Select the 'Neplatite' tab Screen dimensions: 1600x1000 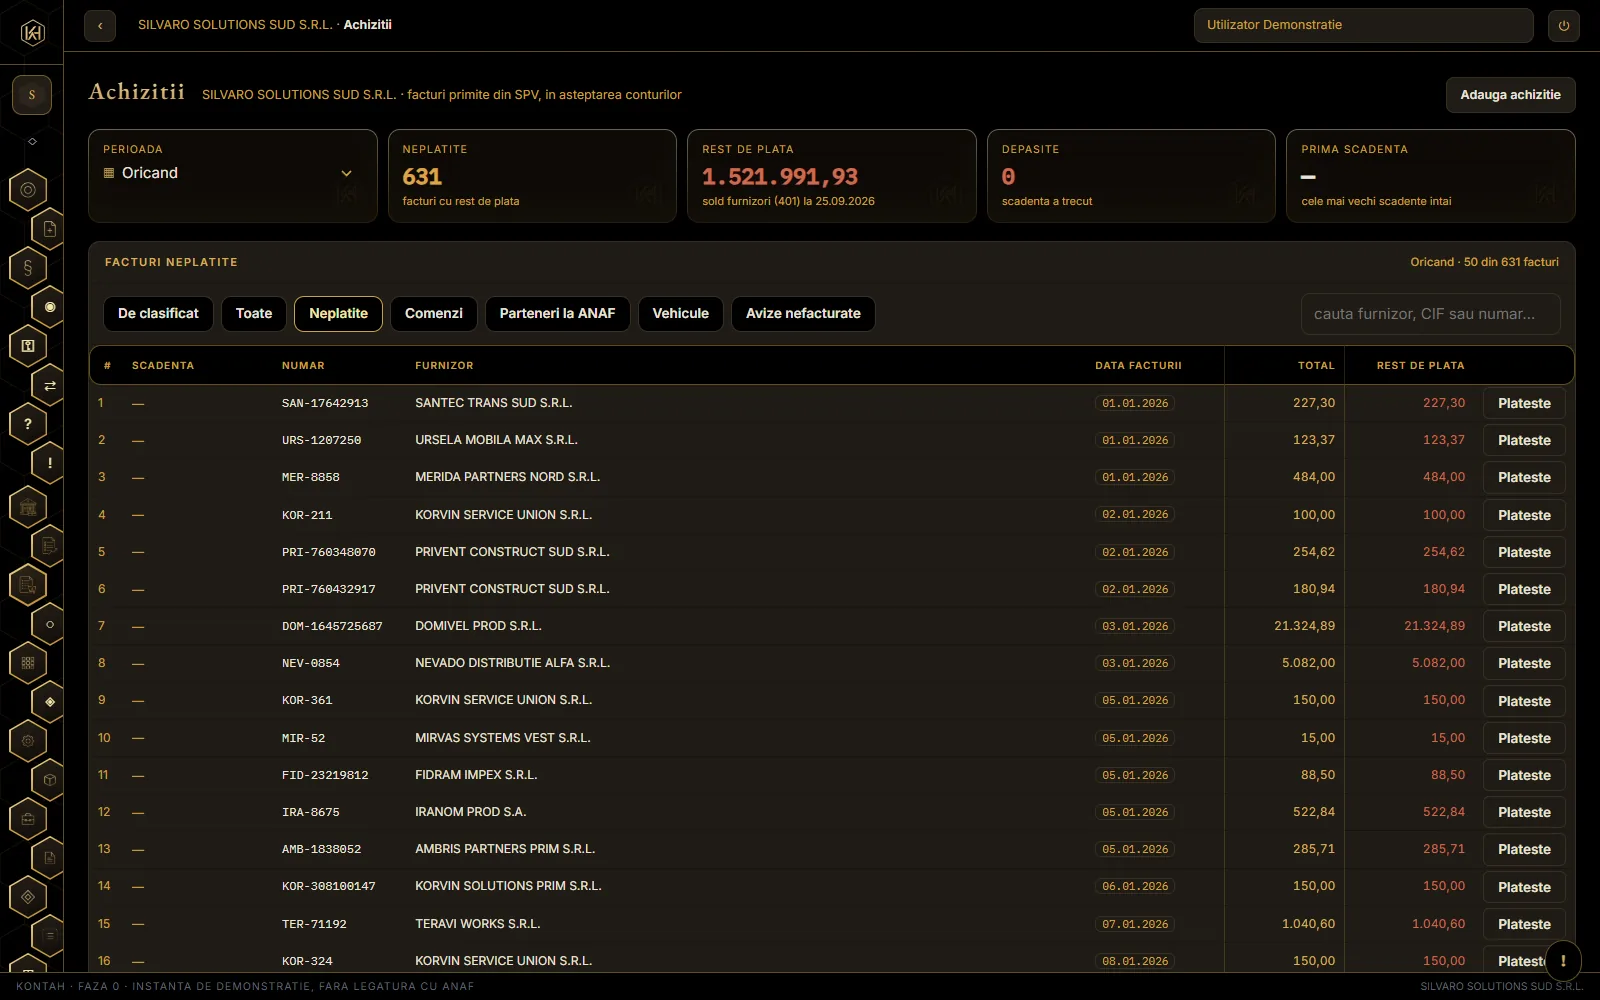338,314
